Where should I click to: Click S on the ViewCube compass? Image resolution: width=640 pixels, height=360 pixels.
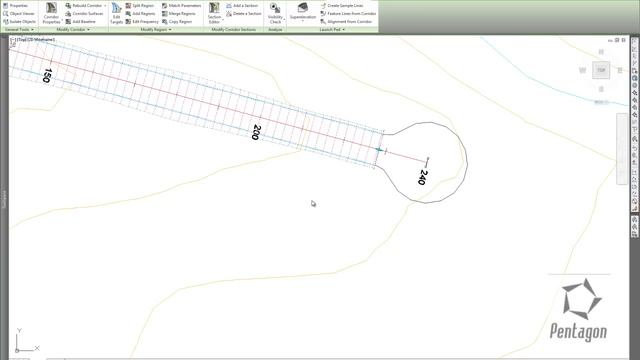[601, 89]
